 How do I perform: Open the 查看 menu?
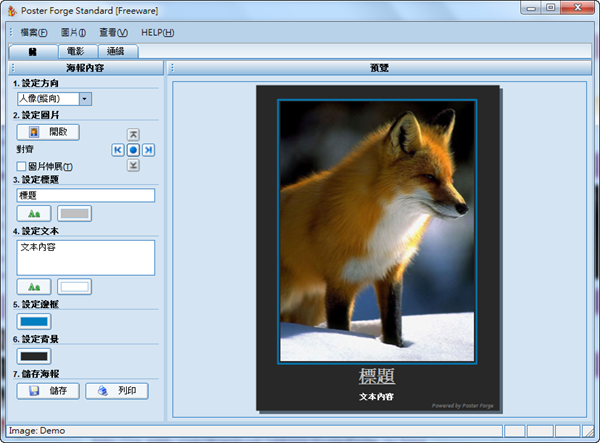tap(114, 33)
